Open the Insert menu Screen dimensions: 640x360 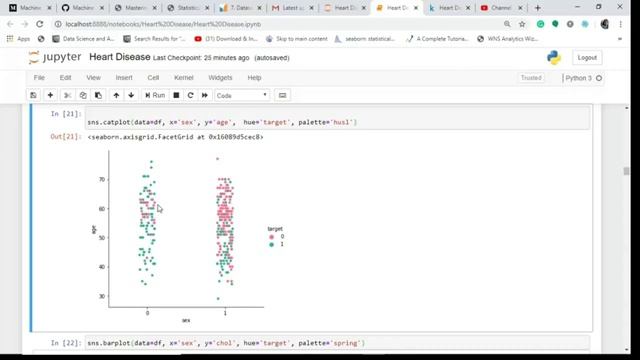124,78
